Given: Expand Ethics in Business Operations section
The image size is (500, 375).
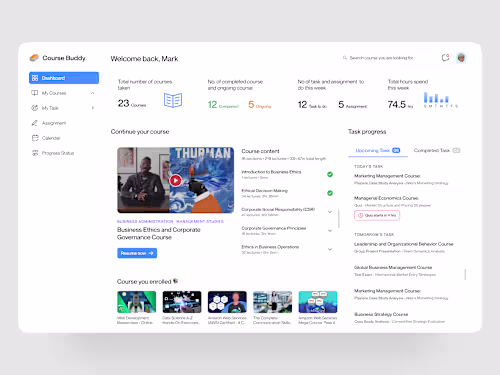Looking at the screenshot, I should click(330, 249).
